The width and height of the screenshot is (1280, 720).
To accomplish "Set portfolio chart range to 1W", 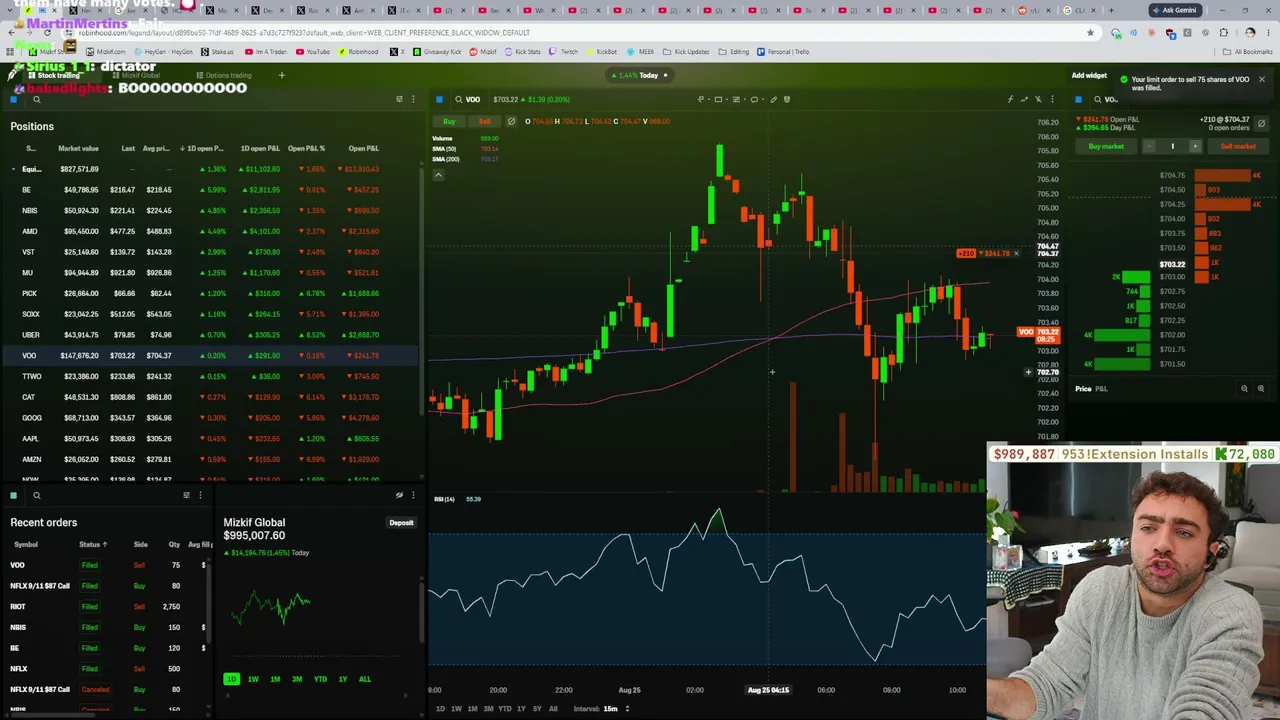I will click(253, 679).
